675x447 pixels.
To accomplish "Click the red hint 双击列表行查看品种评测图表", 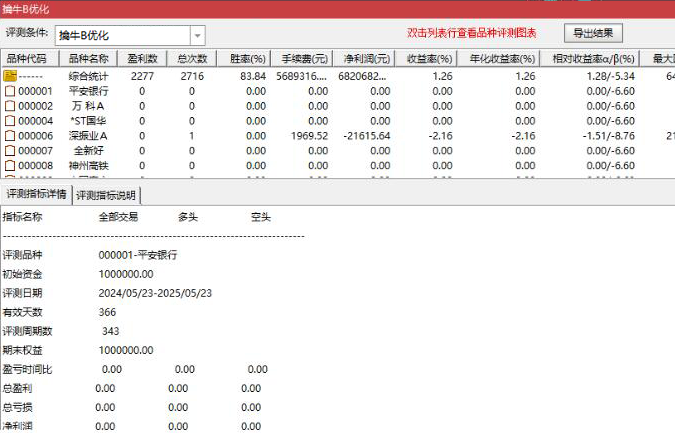I will tap(471, 33).
